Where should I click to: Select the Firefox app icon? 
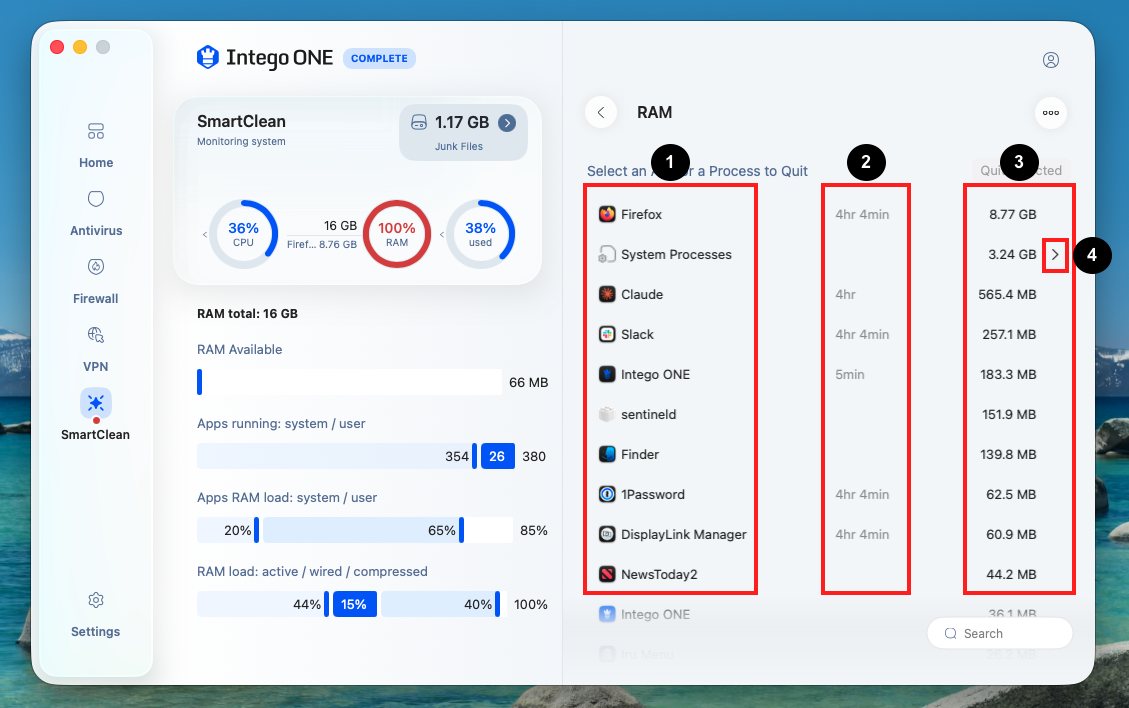[x=607, y=214]
